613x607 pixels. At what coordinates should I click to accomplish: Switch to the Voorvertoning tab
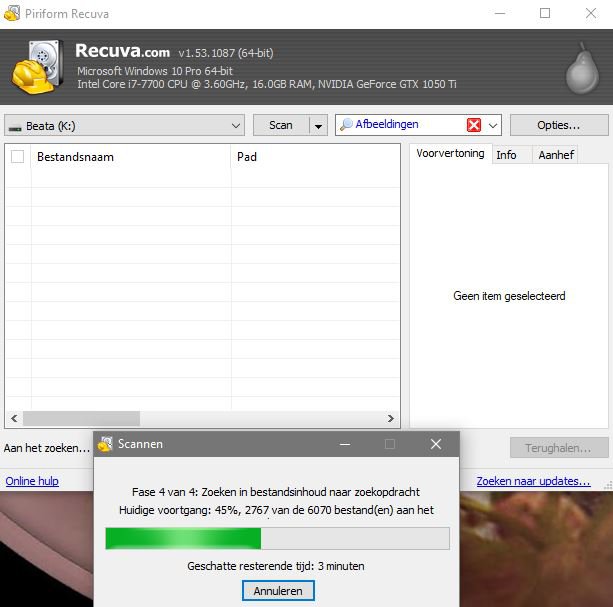[450, 154]
